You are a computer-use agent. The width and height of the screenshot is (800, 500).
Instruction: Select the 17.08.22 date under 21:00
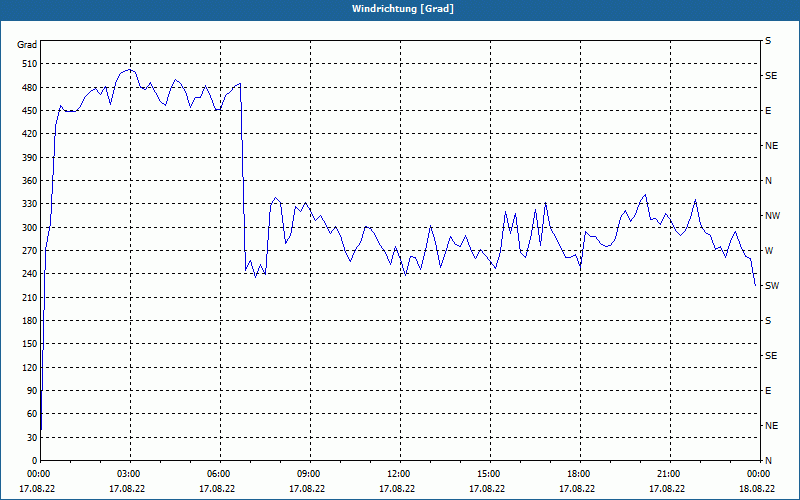[x=667, y=488]
